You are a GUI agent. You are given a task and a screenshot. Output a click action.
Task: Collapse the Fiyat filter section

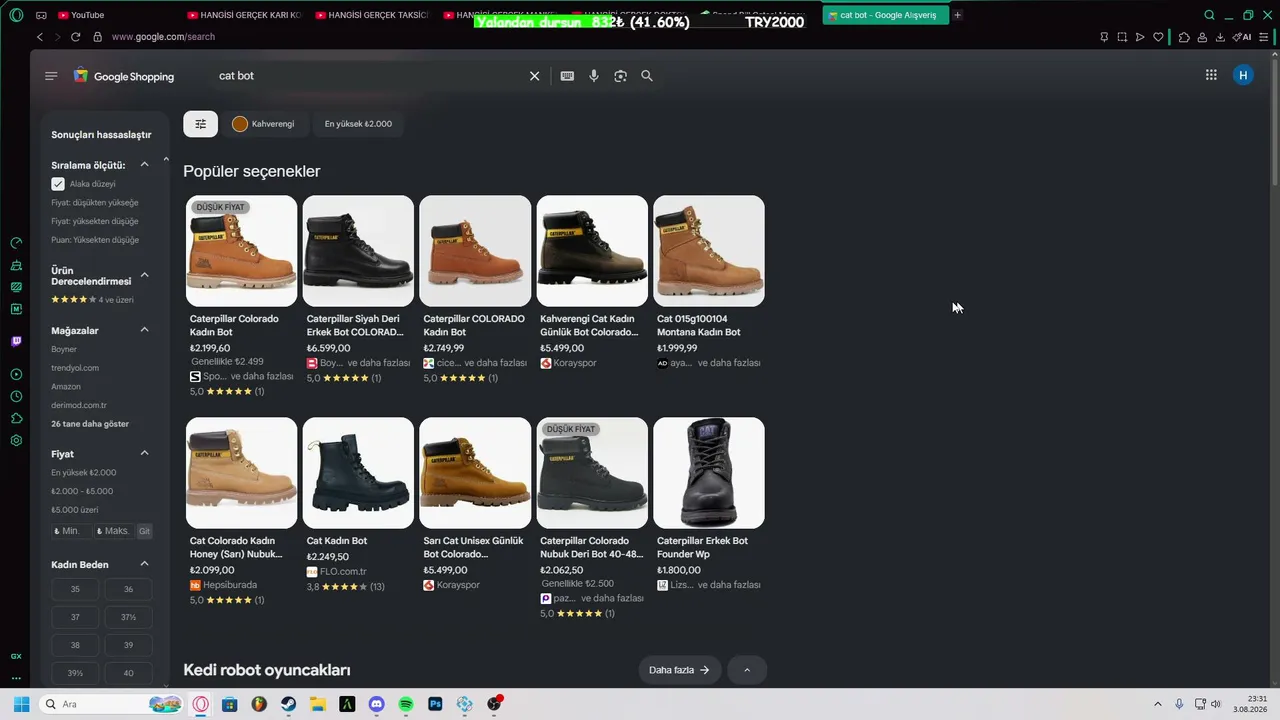pos(144,454)
